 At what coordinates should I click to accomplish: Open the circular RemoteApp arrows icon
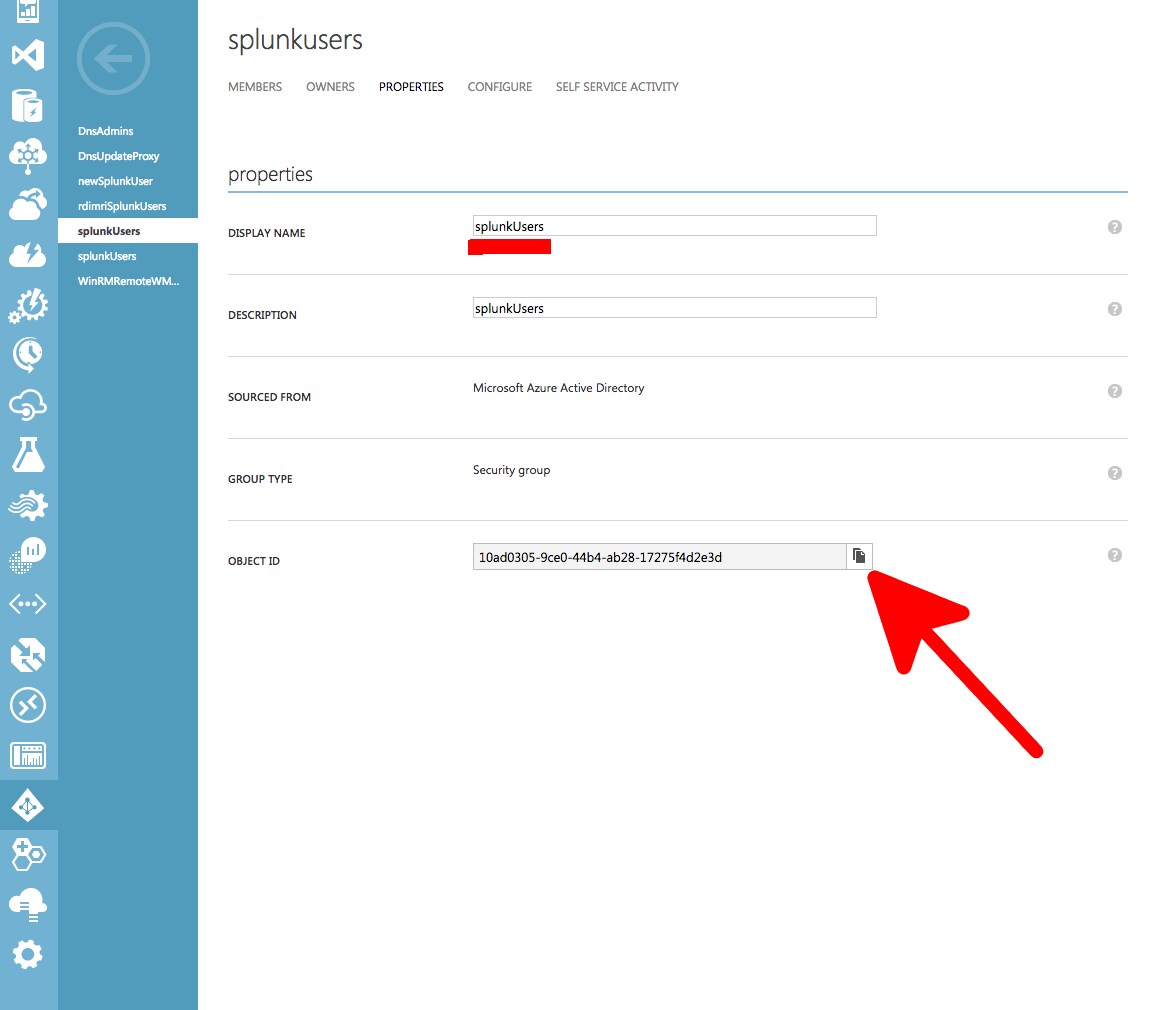[28, 705]
